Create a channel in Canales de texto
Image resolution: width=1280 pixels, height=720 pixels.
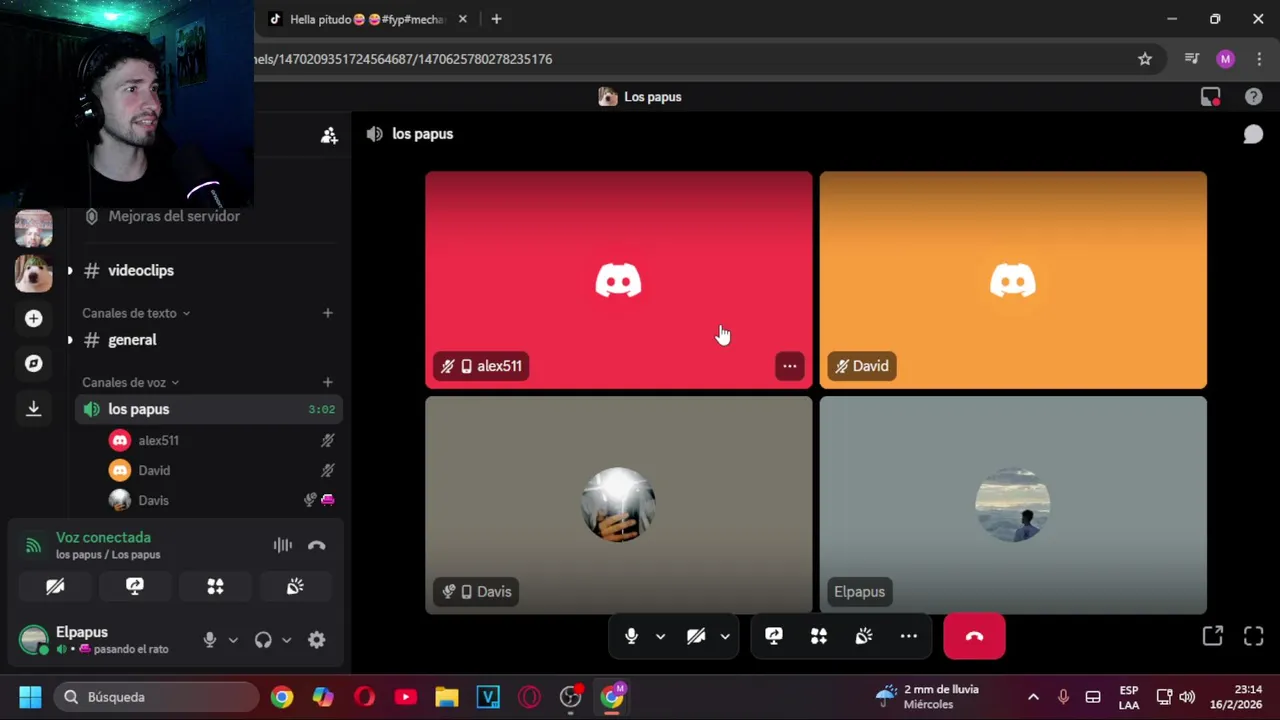pos(327,313)
